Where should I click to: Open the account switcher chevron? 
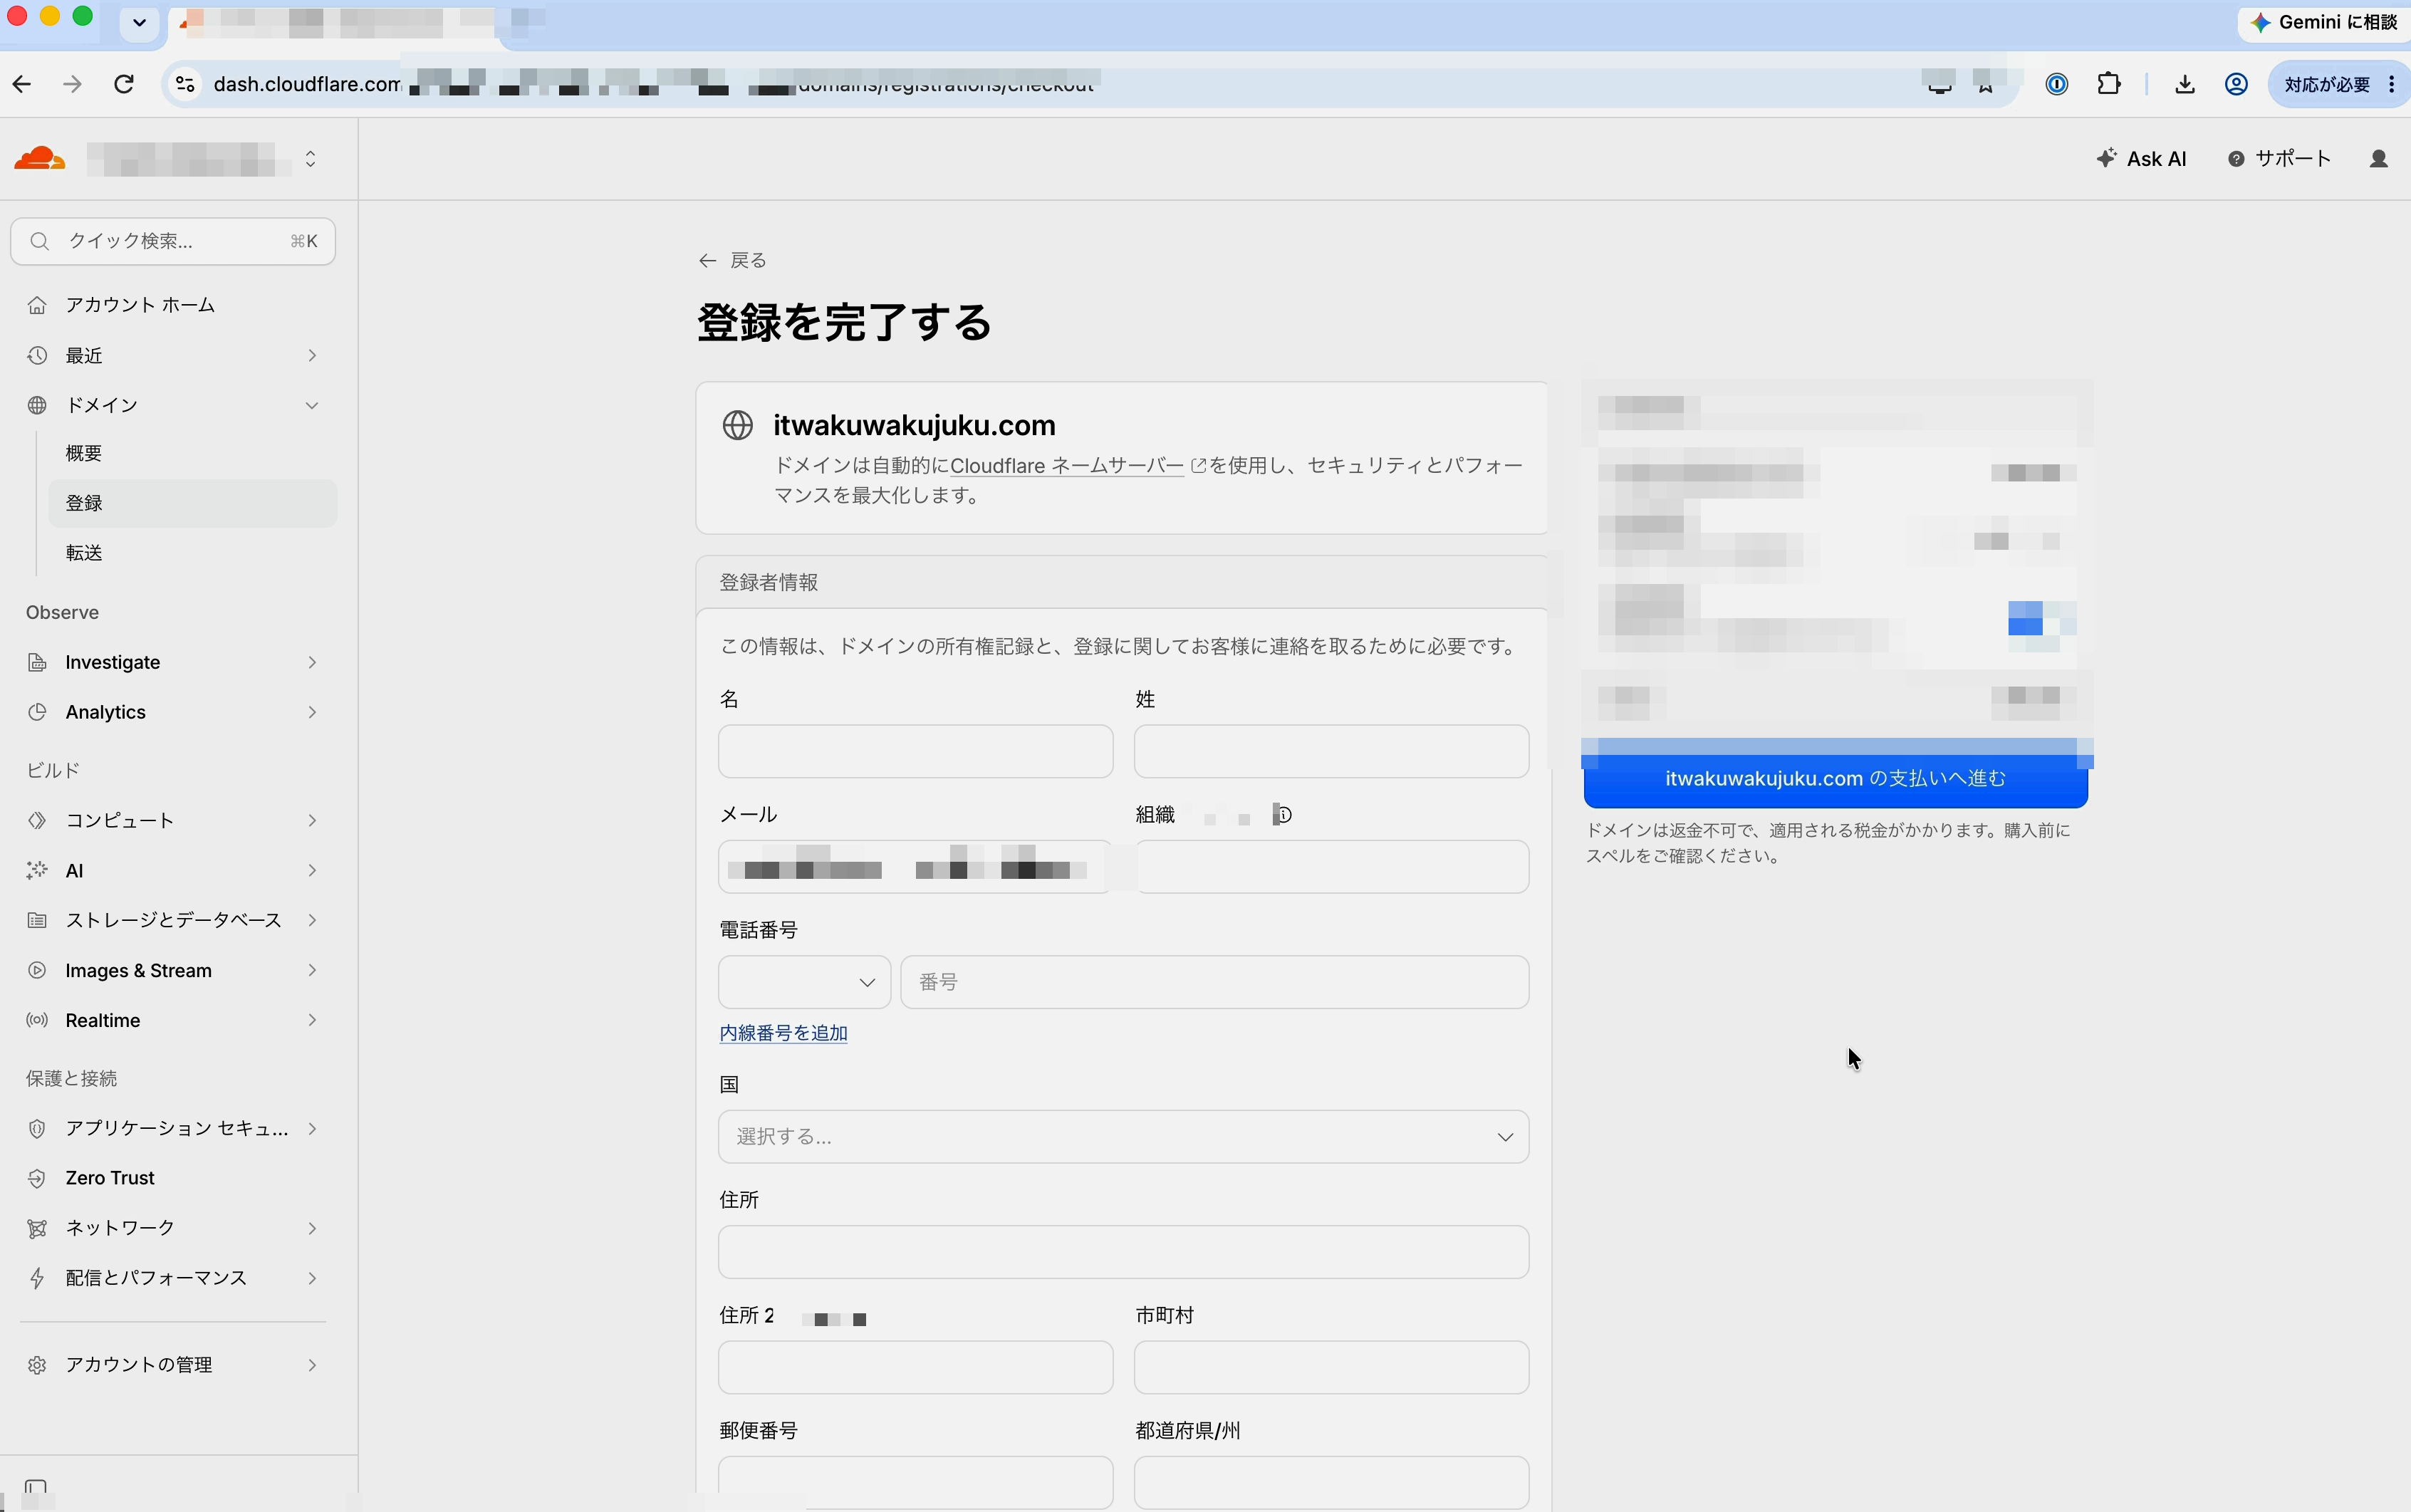[x=311, y=159]
